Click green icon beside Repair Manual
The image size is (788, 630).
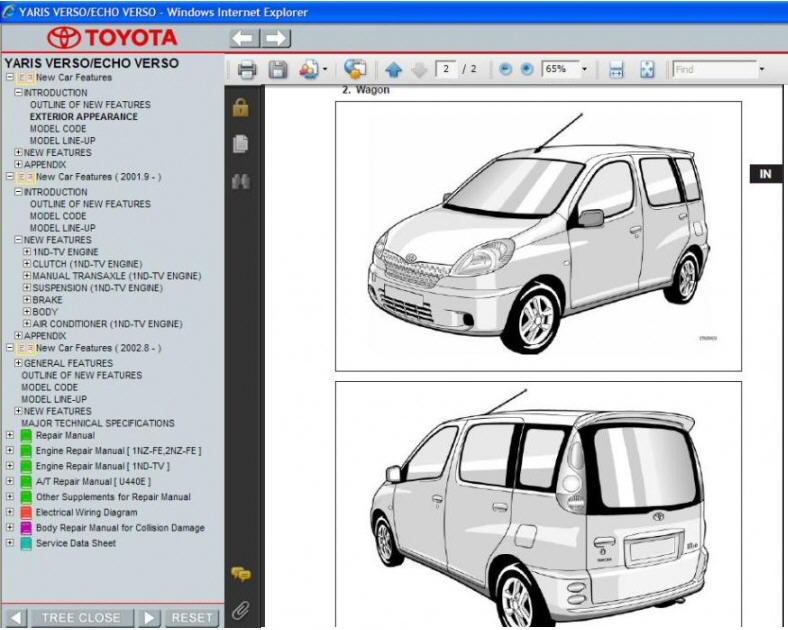click(x=26, y=436)
